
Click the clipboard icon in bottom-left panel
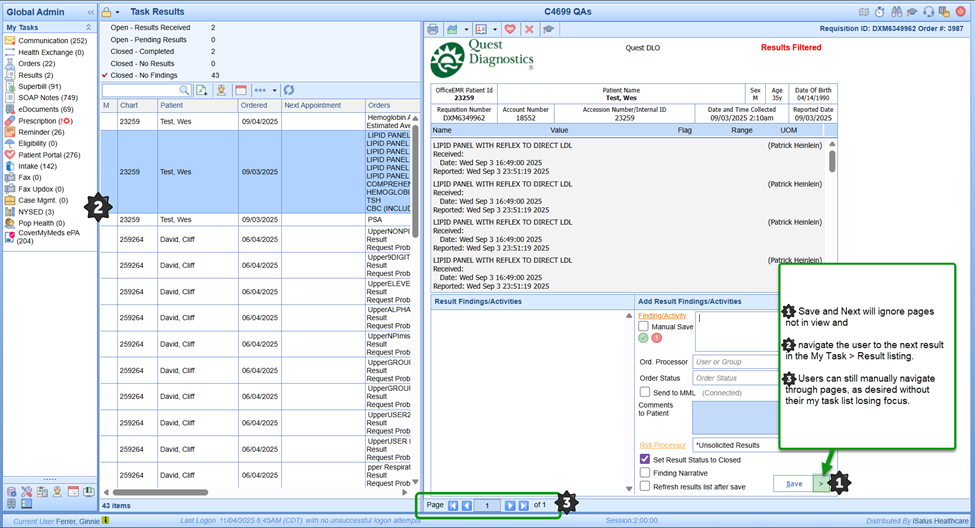pyautogui.click(x=42, y=492)
